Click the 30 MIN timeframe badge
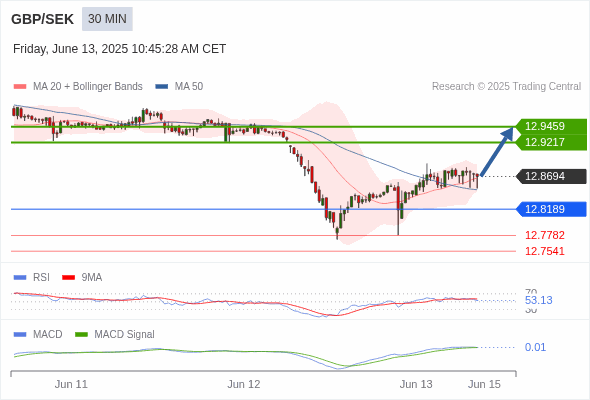This screenshot has width=590, height=400. pos(107,19)
